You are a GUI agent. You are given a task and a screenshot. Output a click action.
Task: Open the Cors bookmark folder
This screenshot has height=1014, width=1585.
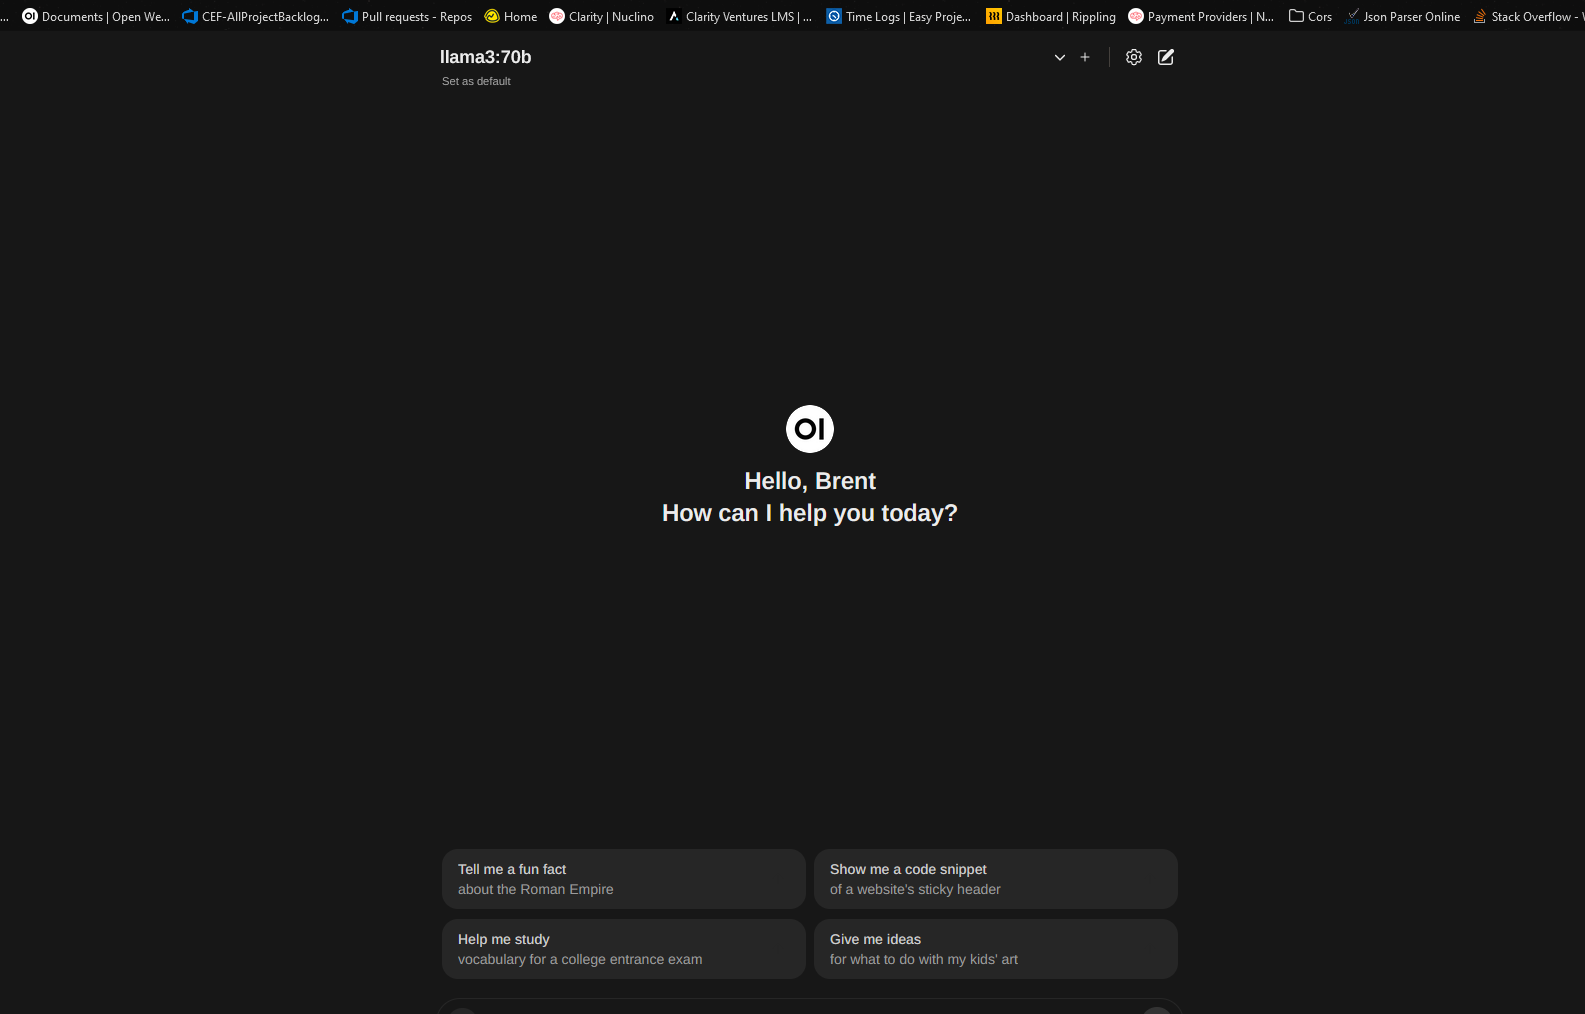[x=1310, y=16]
